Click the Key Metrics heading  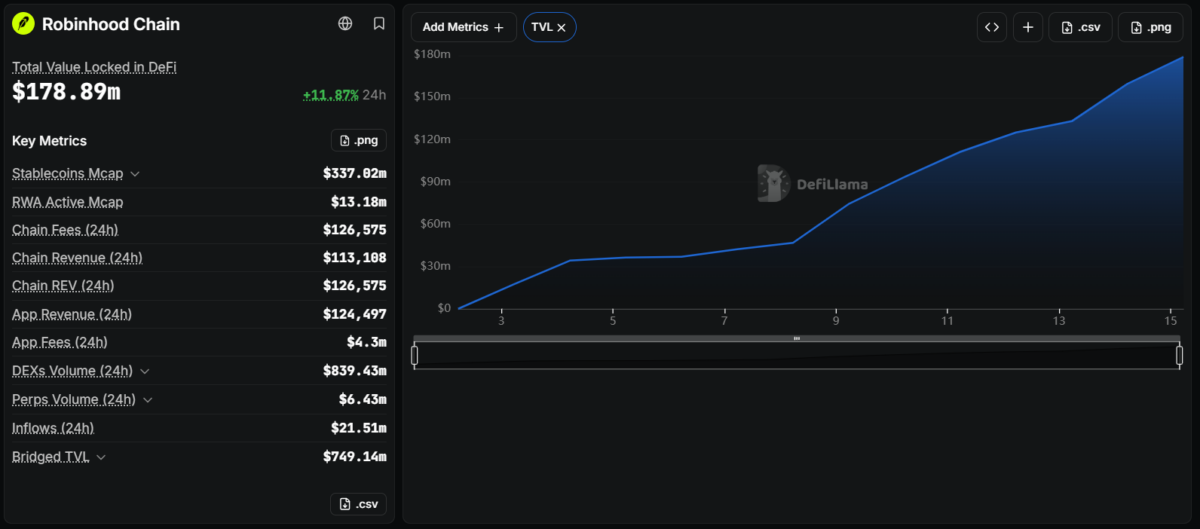(49, 141)
